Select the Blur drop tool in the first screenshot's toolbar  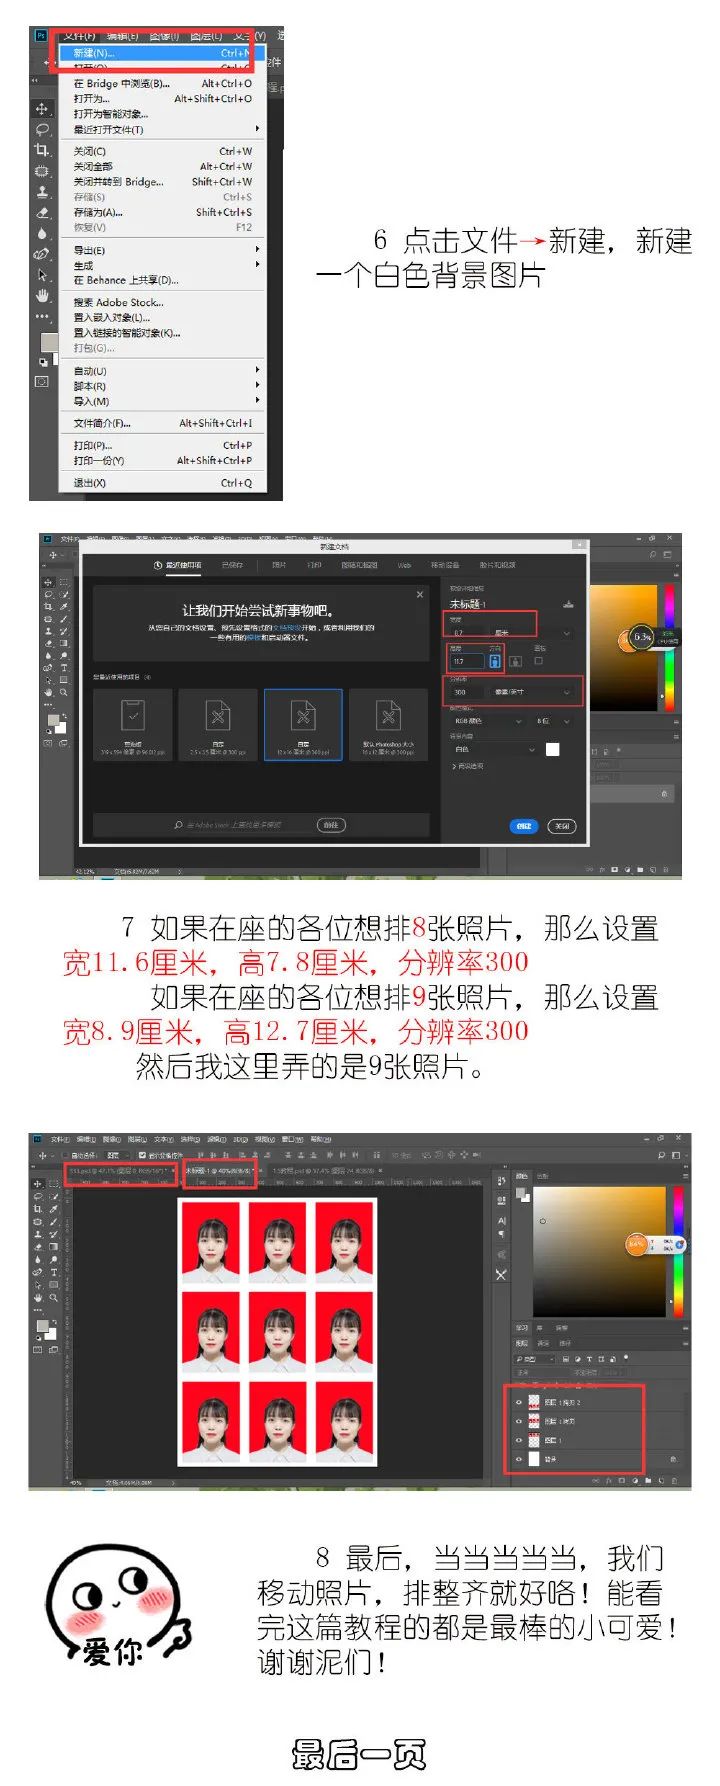click(x=42, y=233)
